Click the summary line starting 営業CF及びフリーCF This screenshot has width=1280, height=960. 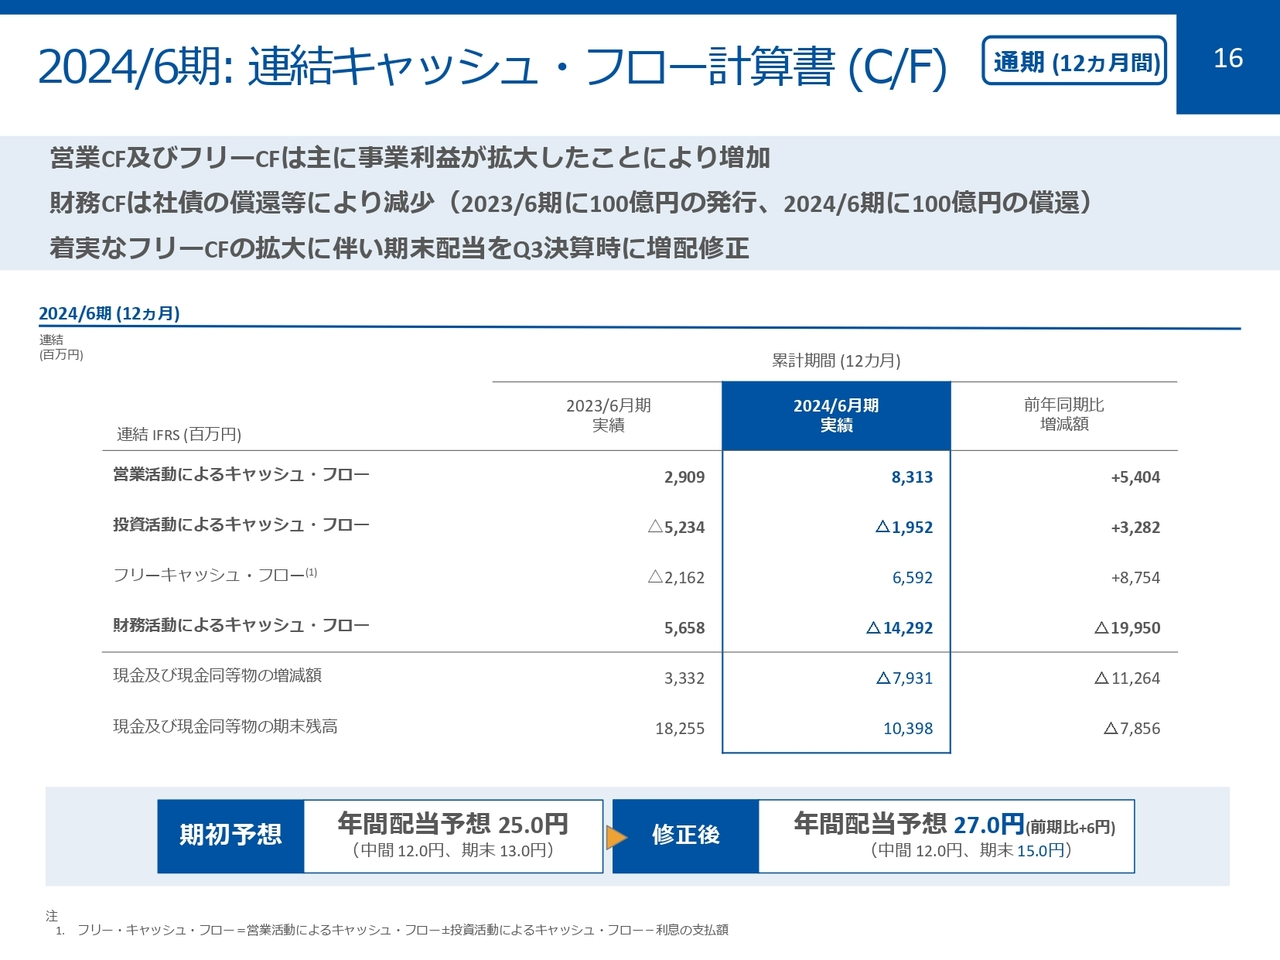coord(410,158)
